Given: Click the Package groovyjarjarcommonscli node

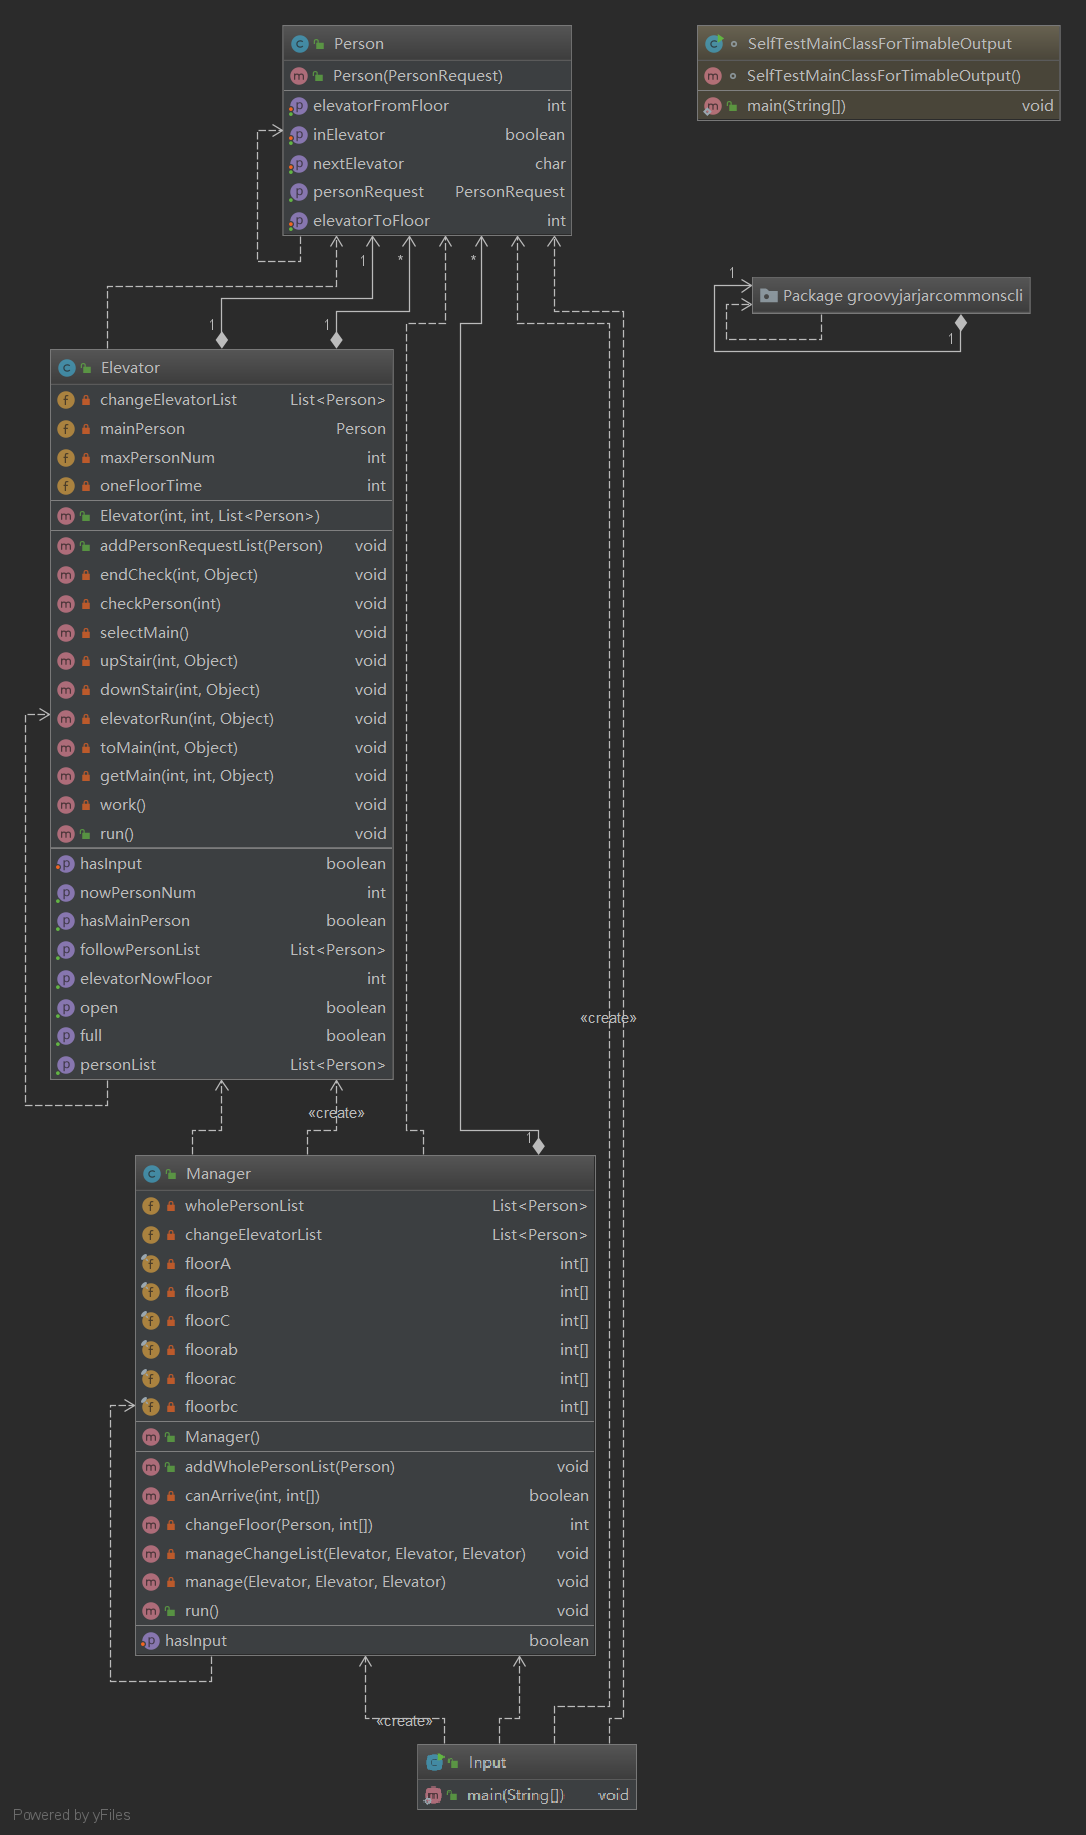Looking at the screenshot, I should pyautogui.click(x=891, y=296).
